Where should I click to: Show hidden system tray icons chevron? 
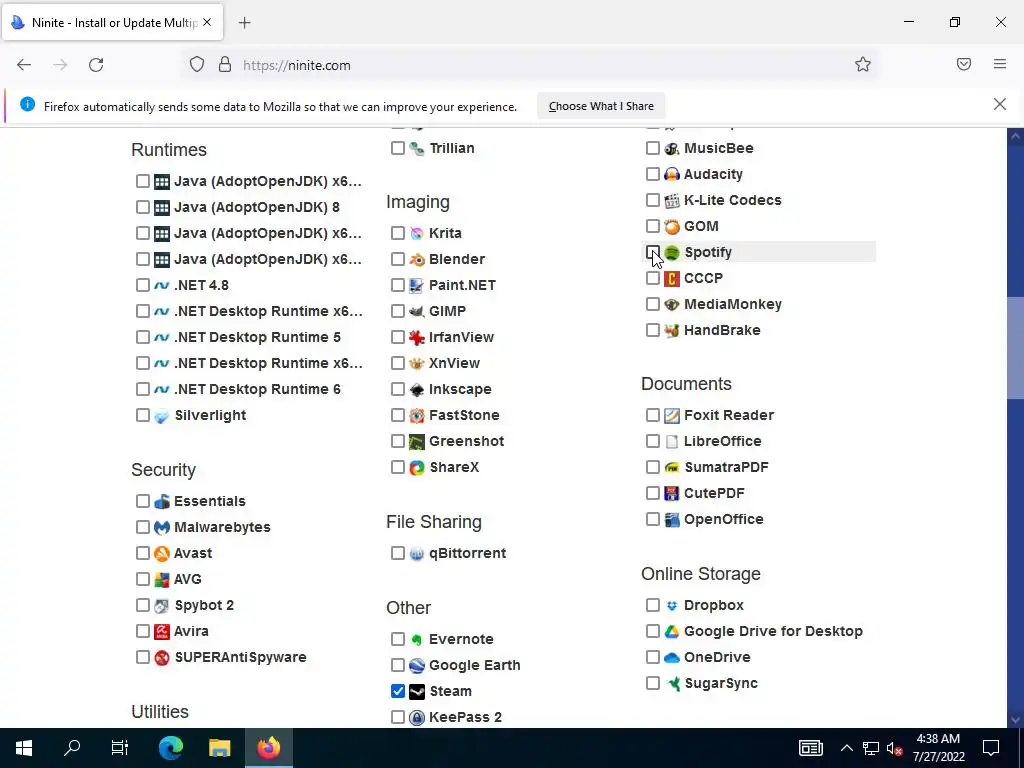tap(846, 748)
